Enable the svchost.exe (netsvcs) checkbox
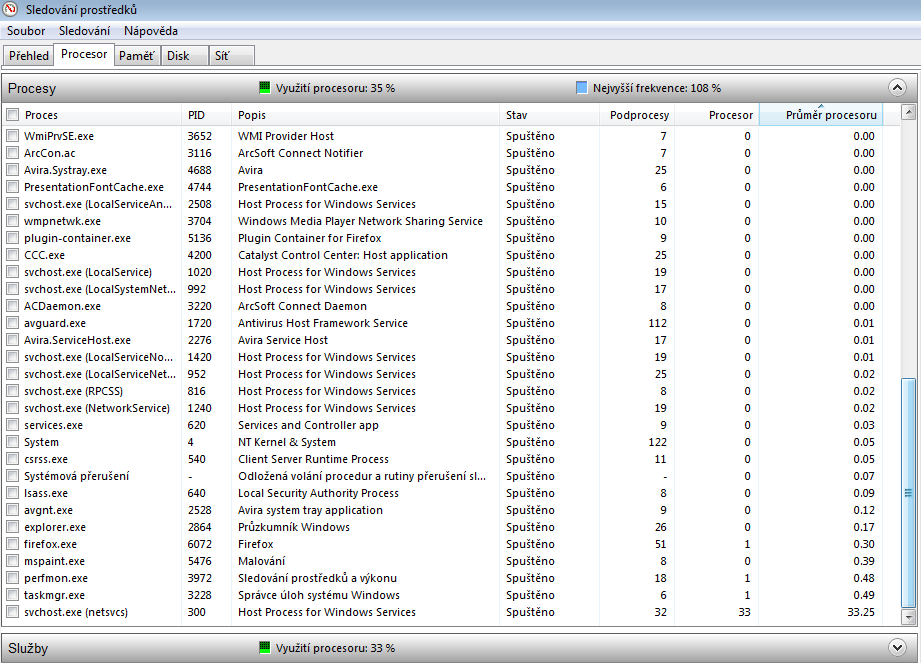The image size is (921, 663). click(x=13, y=612)
